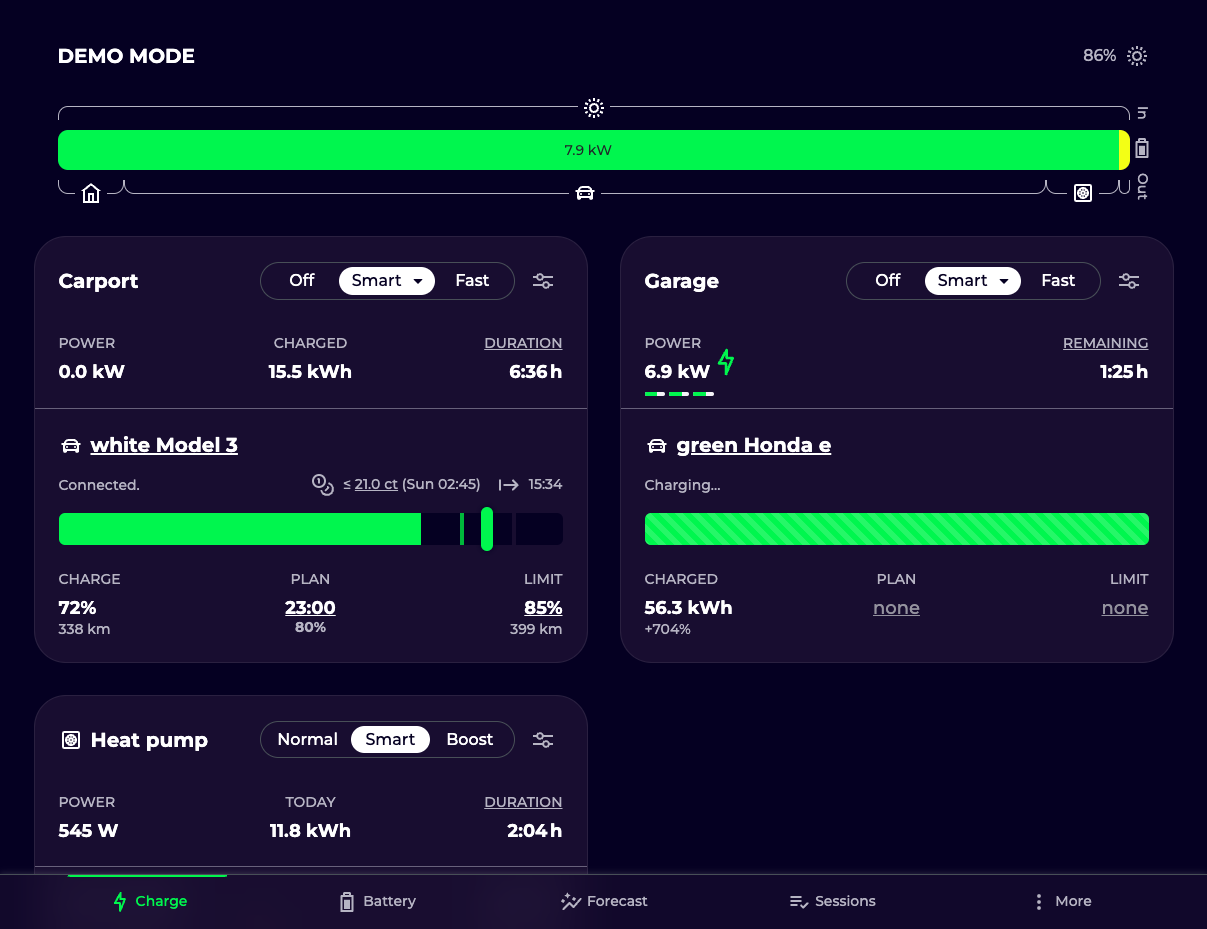
Task: Set Carport charging mode to Fast
Action: click(472, 281)
